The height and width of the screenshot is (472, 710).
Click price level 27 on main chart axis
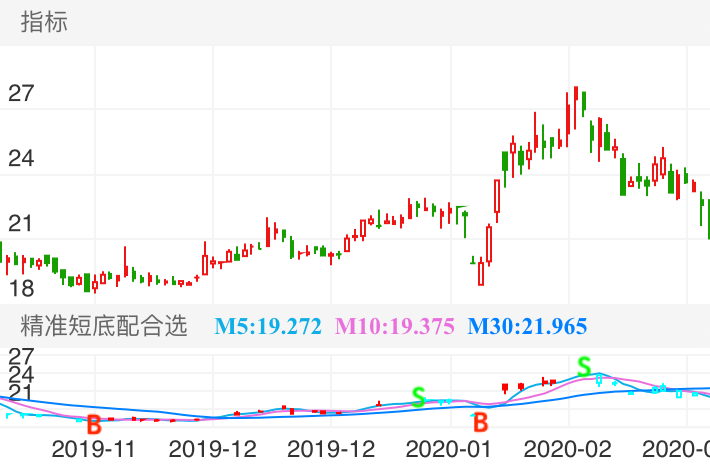point(21,94)
